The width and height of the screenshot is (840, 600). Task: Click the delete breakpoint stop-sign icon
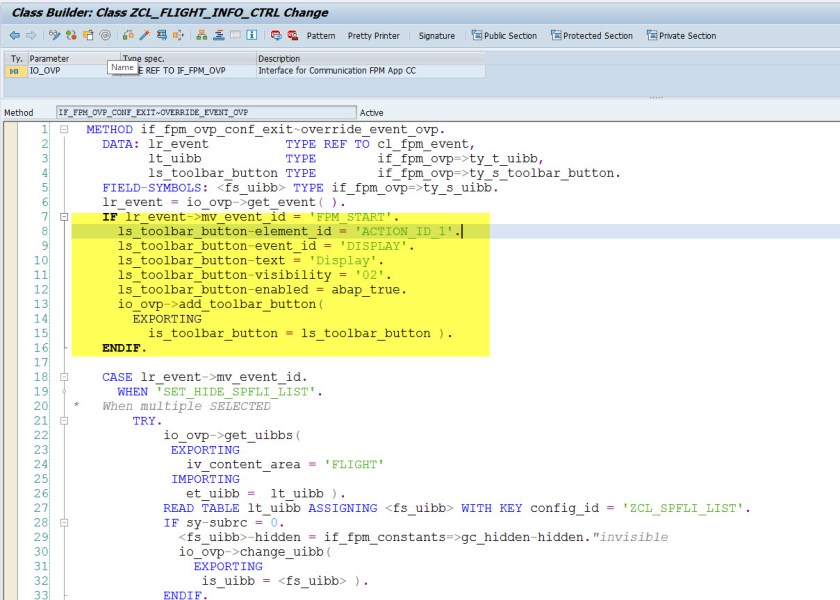point(292,35)
